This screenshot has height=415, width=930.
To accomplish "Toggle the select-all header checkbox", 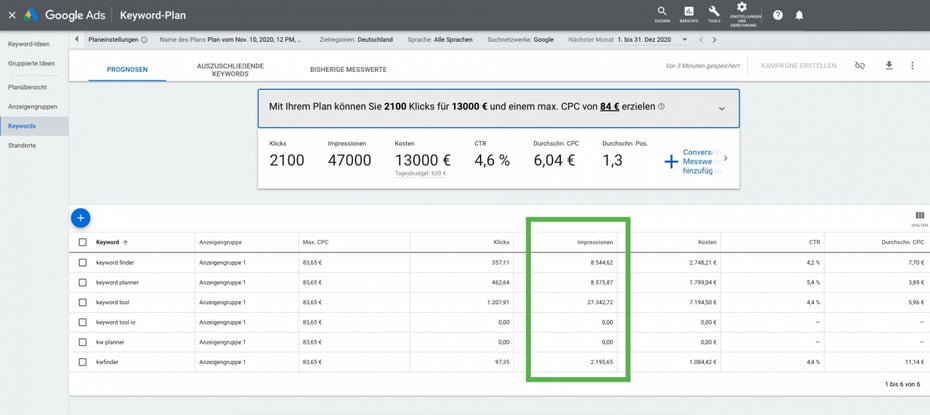I will coord(82,242).
